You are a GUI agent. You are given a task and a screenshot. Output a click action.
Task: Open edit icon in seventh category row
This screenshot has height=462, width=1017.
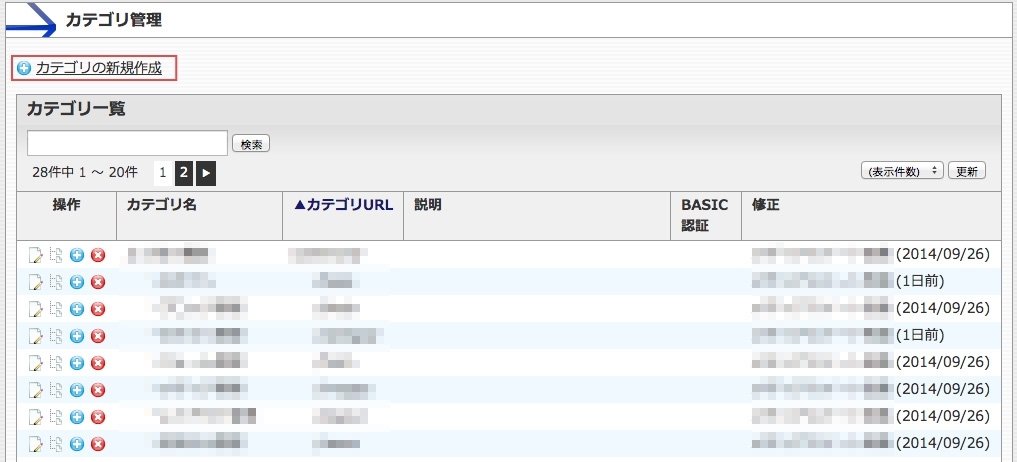(x=36, y=417)
